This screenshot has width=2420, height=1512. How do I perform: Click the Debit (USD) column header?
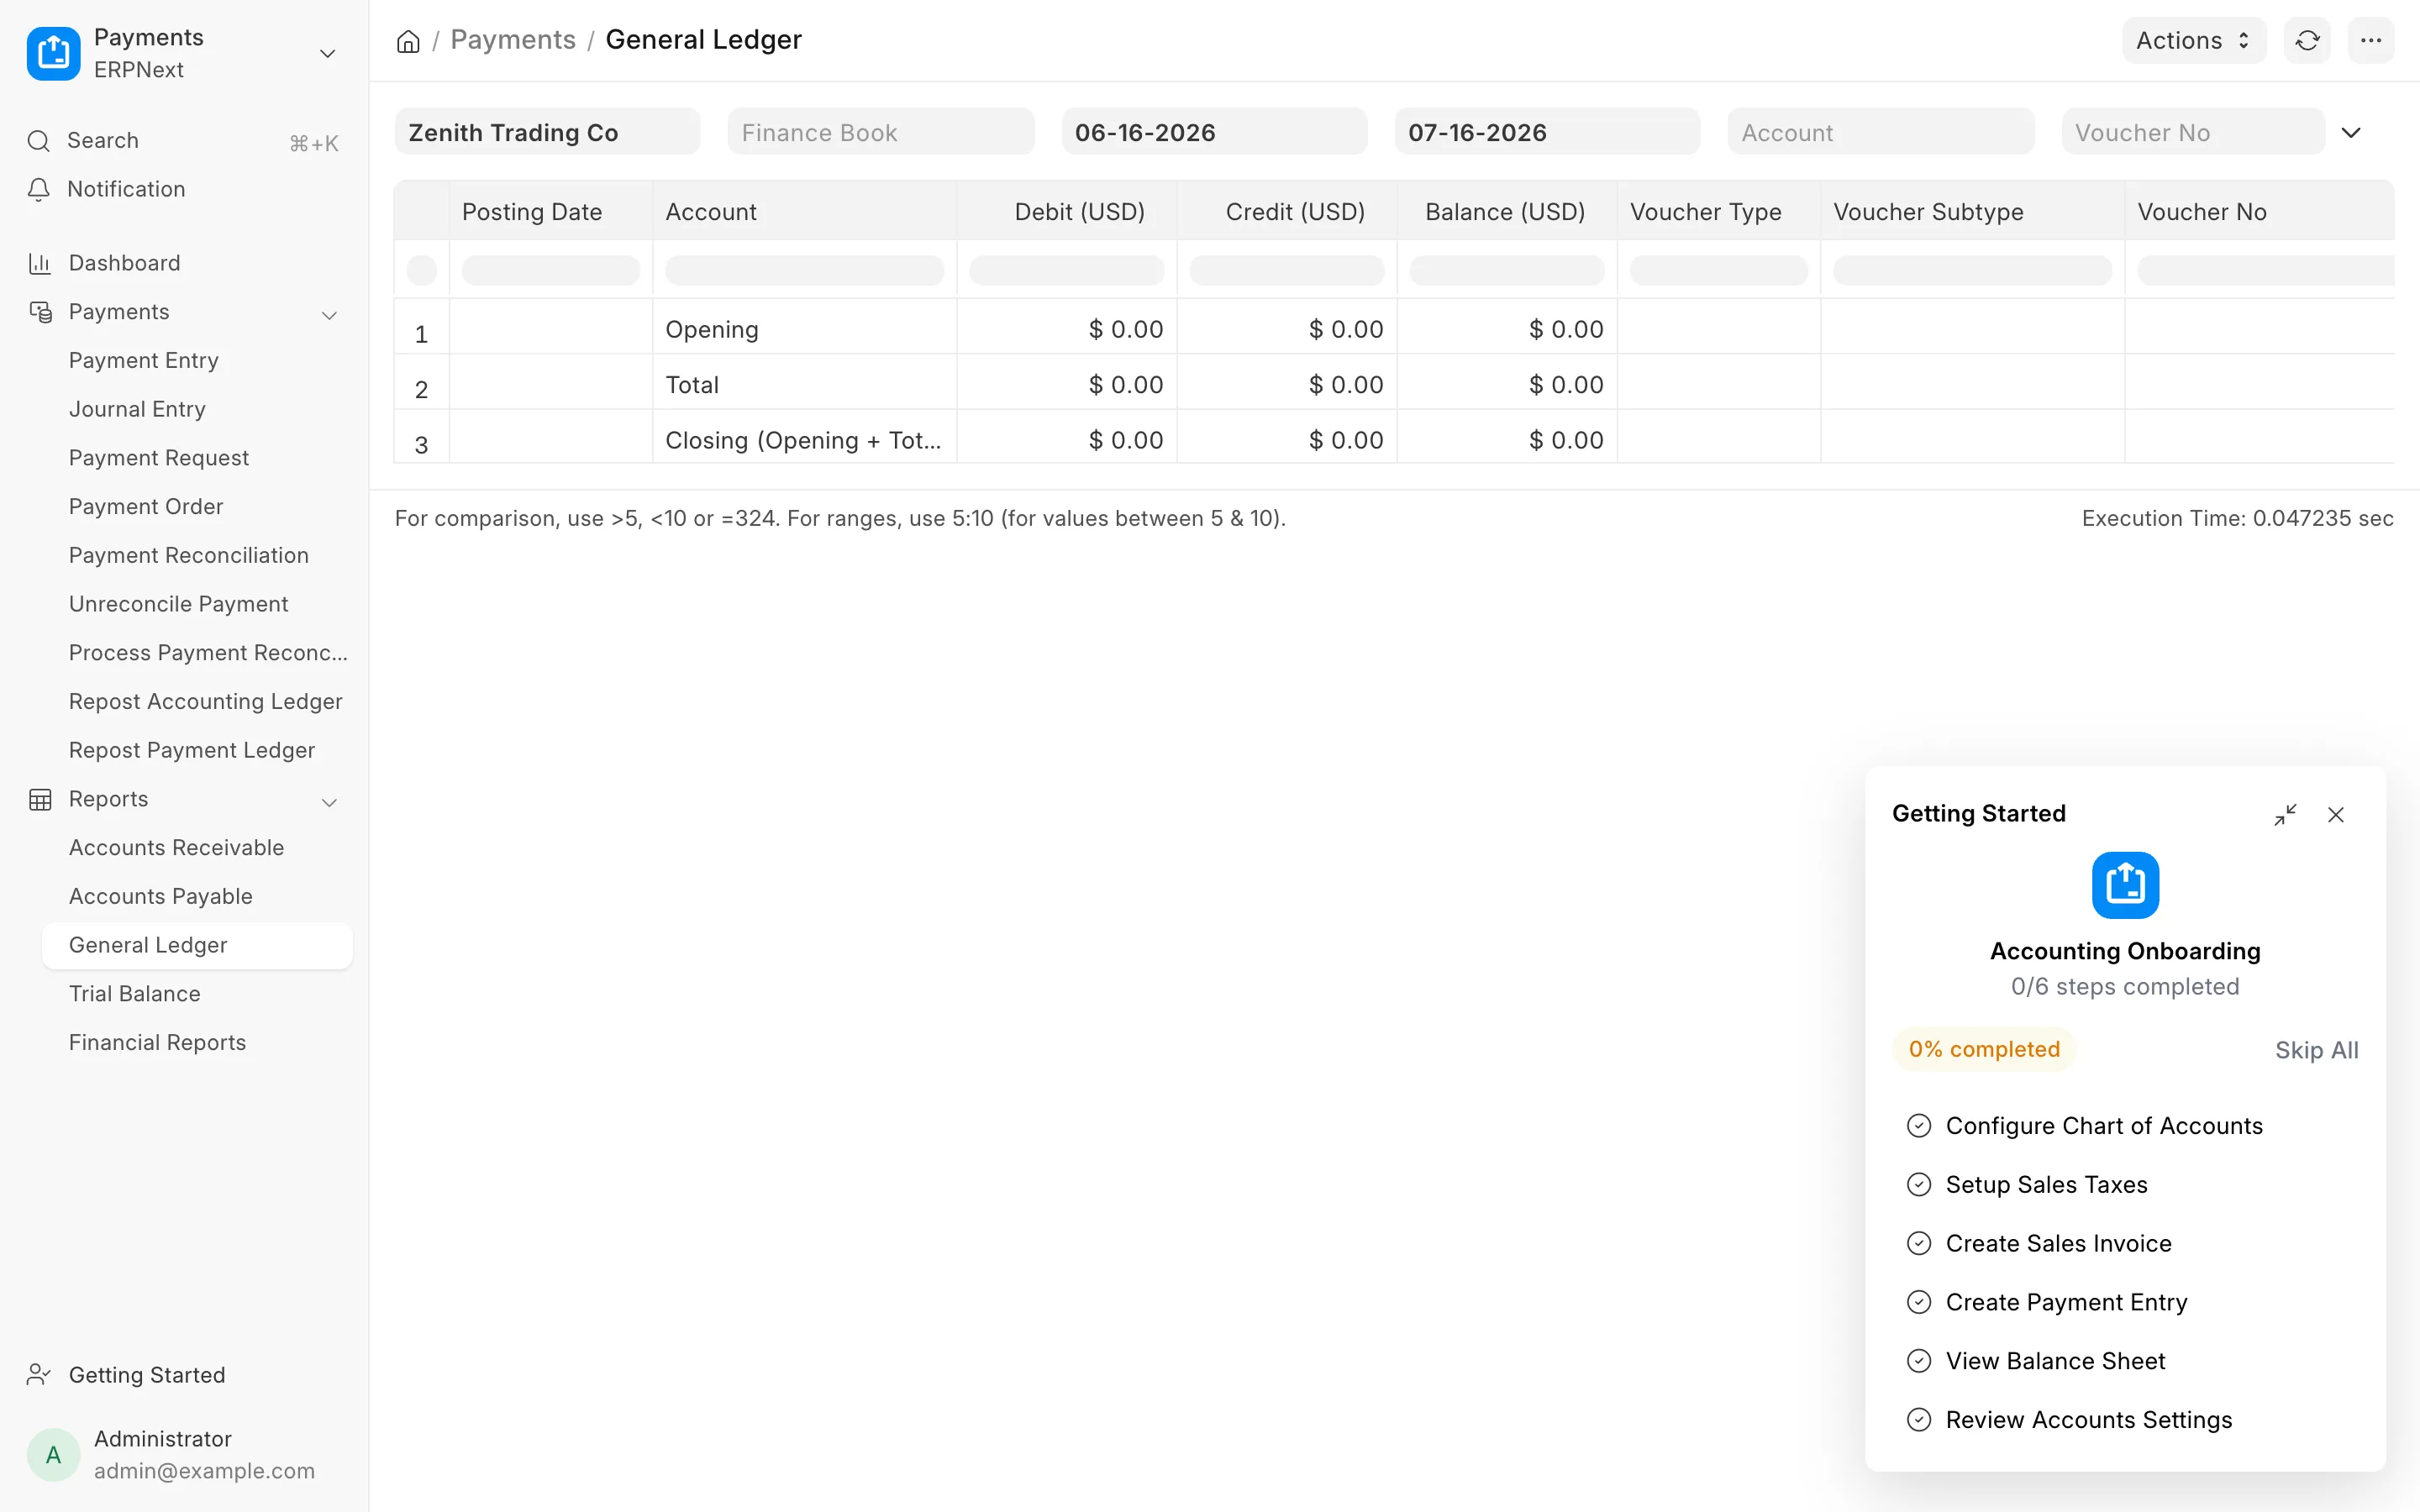coord(1067,212)
